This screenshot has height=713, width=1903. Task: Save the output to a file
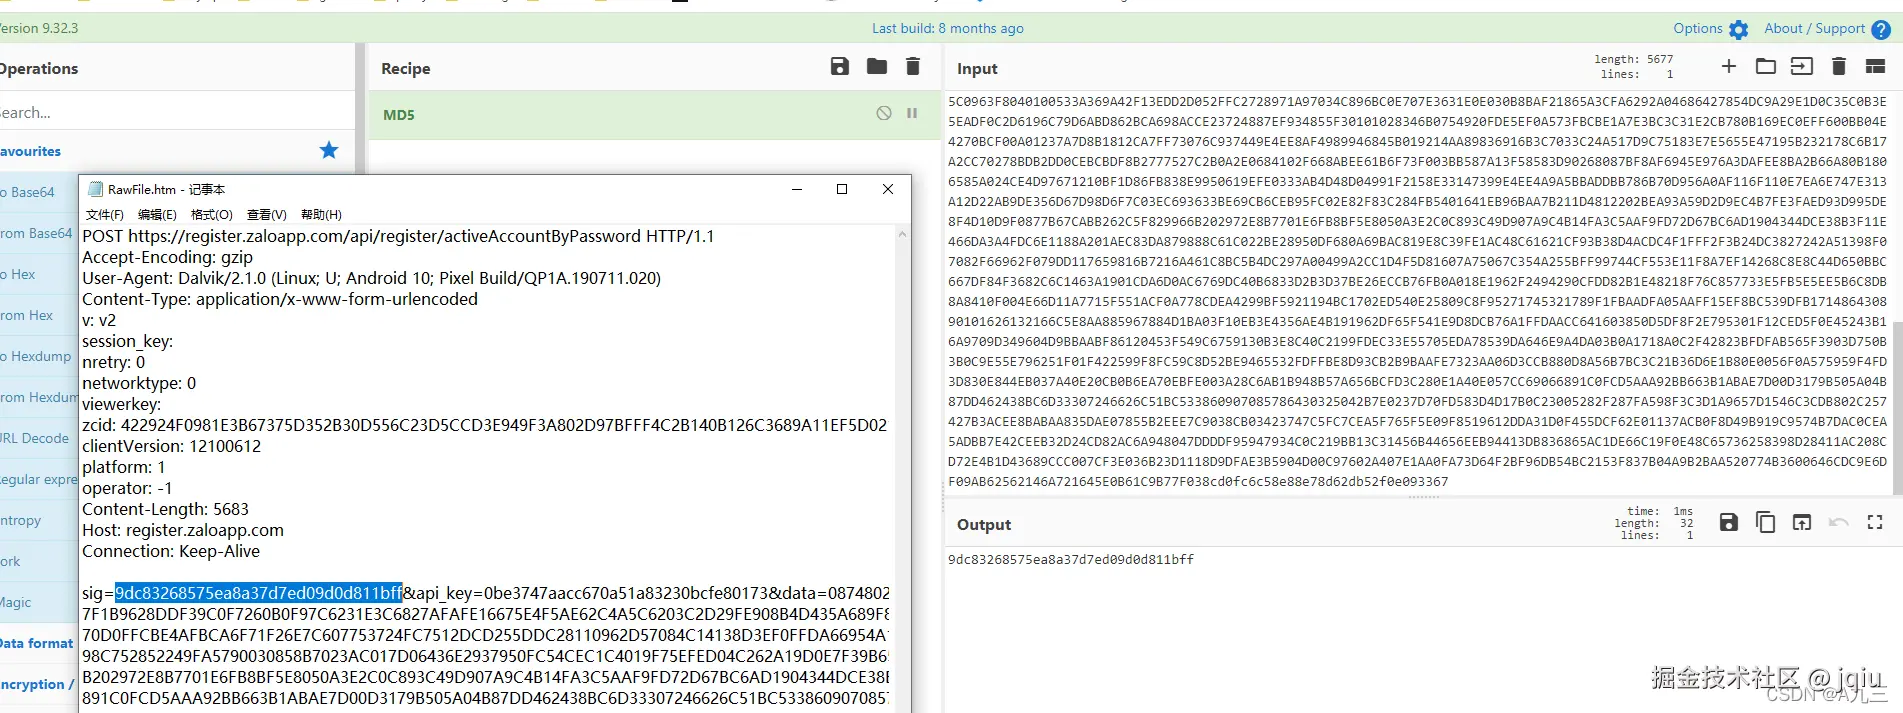coord(1729,522)
